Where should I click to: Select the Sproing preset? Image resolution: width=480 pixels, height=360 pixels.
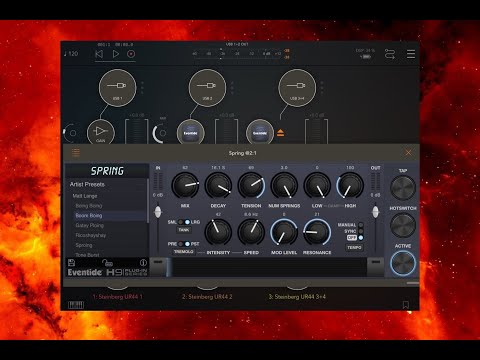click(x=84, y=245)
